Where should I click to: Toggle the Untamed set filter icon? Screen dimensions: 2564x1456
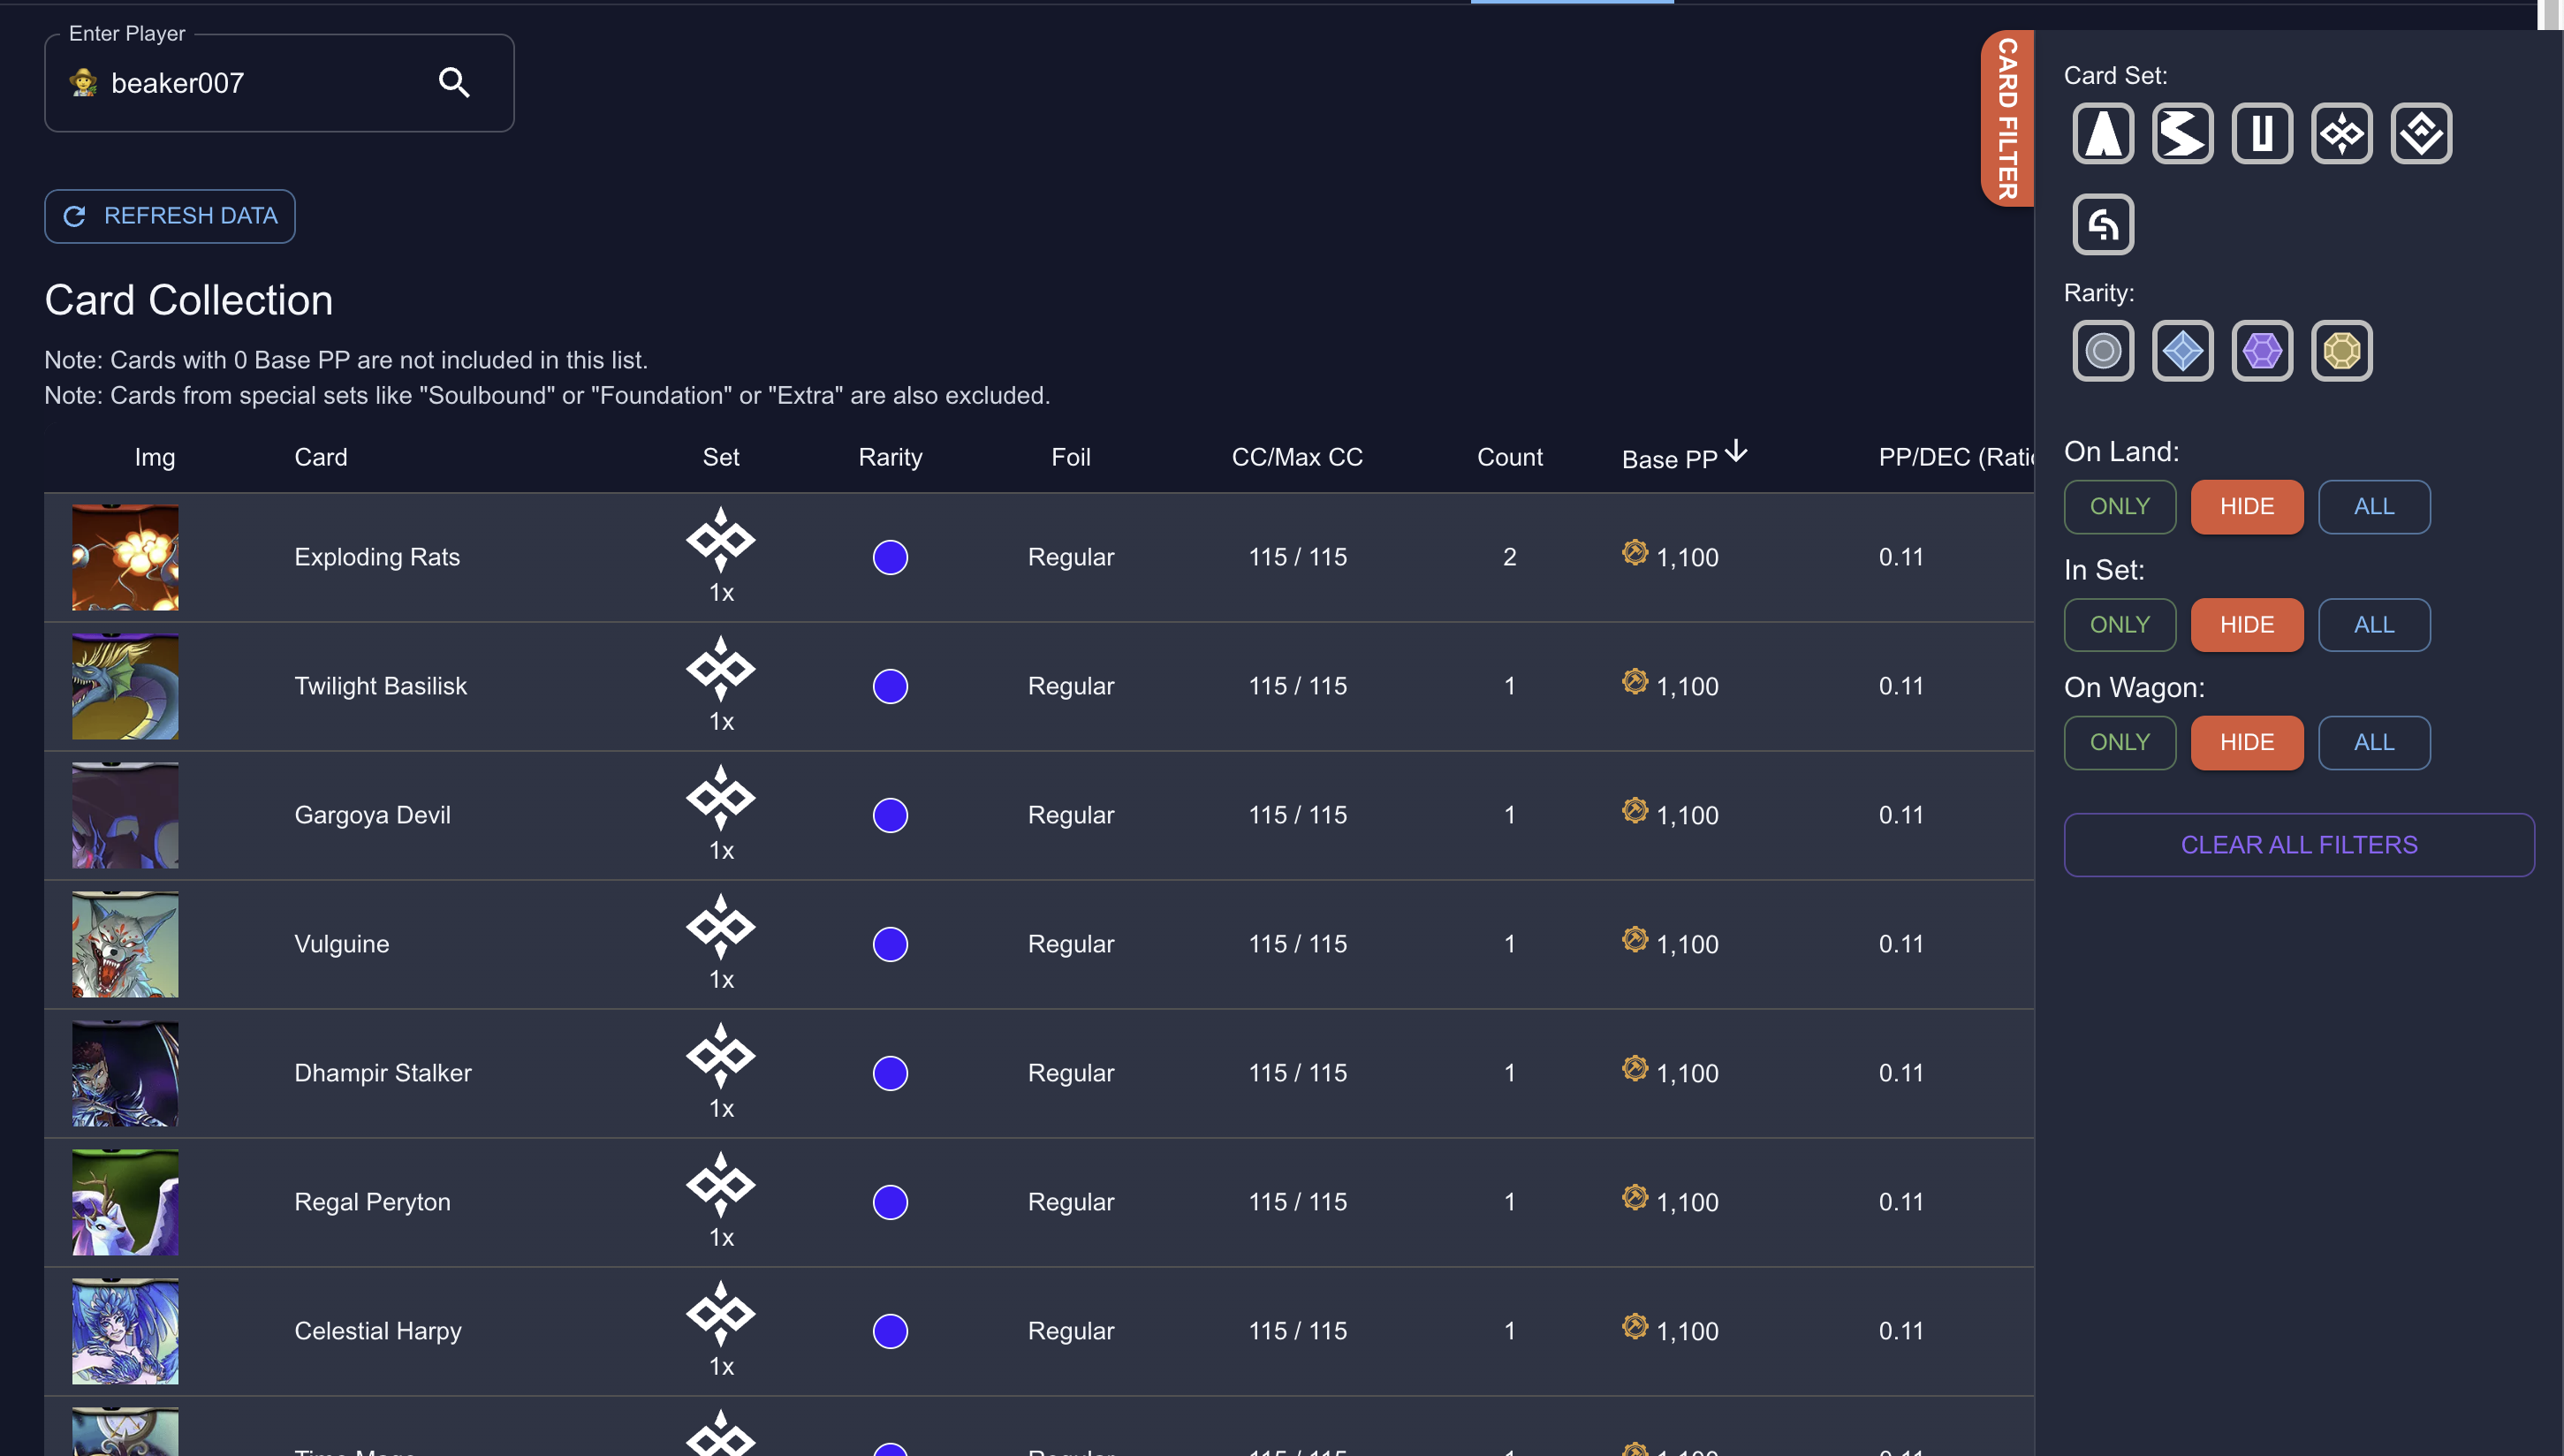(2261, 133)
